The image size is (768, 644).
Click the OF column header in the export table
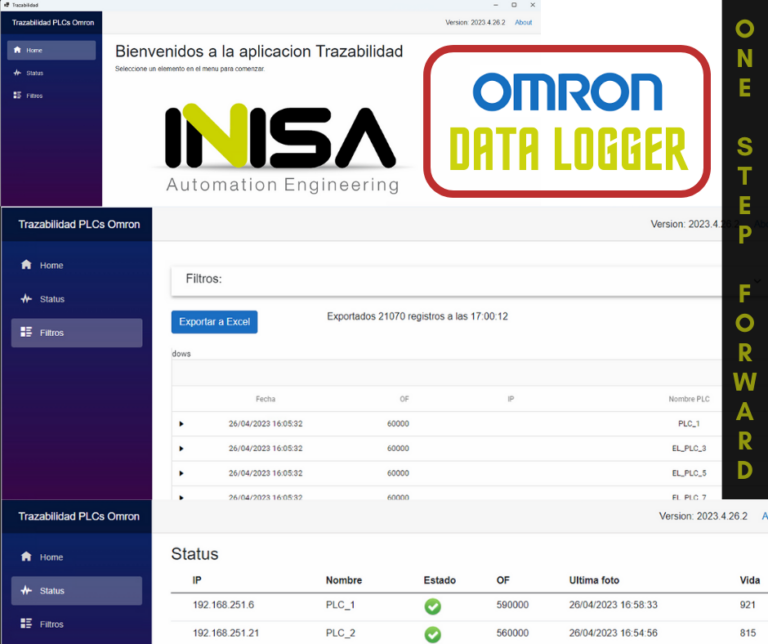tap(404, 399)
